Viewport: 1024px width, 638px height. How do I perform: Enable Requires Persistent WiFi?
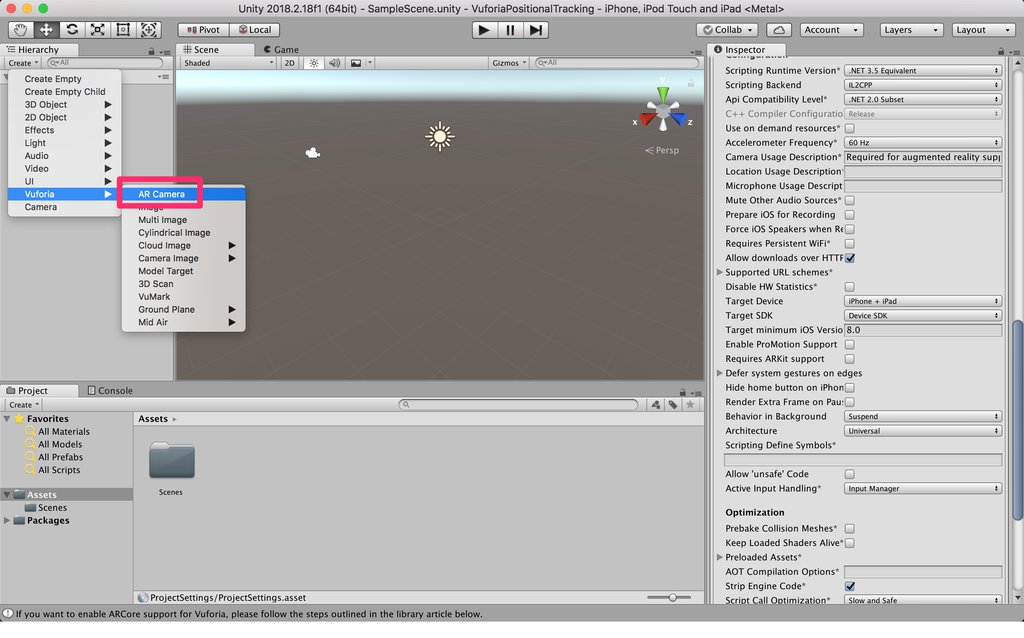[850, 244]
